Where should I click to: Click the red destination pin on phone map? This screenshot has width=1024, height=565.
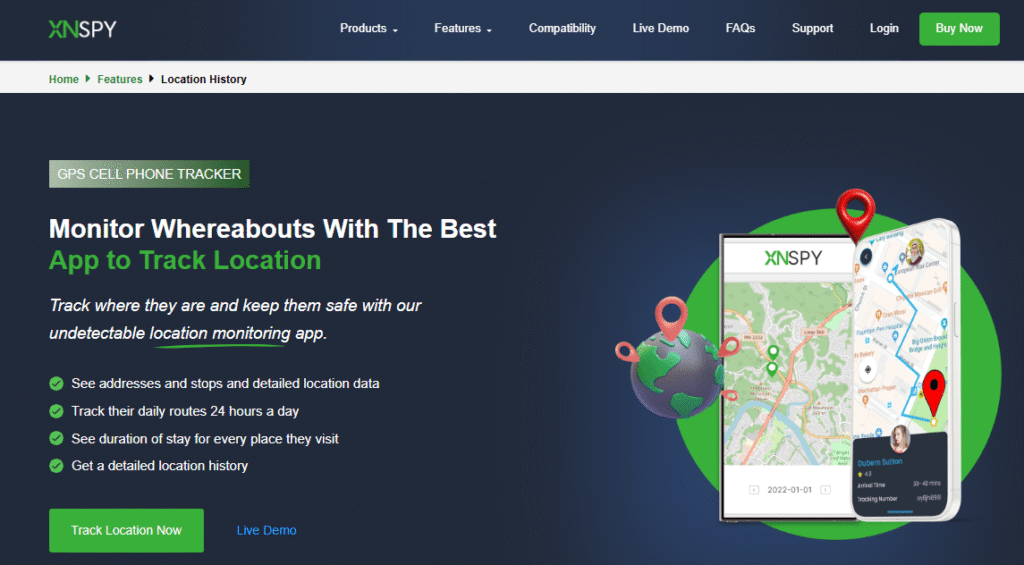[935, 394]
